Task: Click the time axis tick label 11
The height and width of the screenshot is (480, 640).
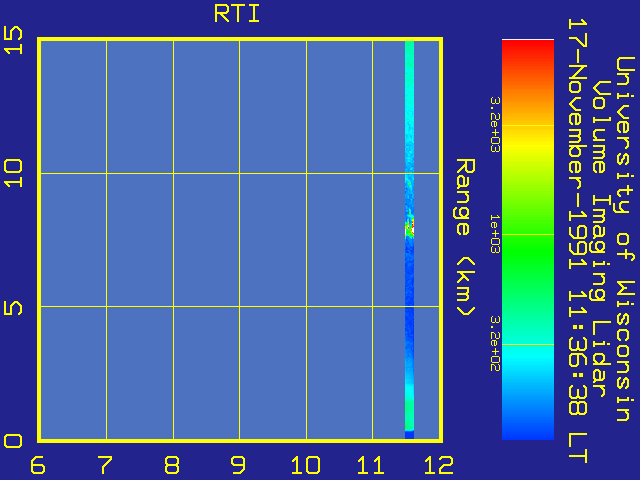Action: click(x=371, y=465)
